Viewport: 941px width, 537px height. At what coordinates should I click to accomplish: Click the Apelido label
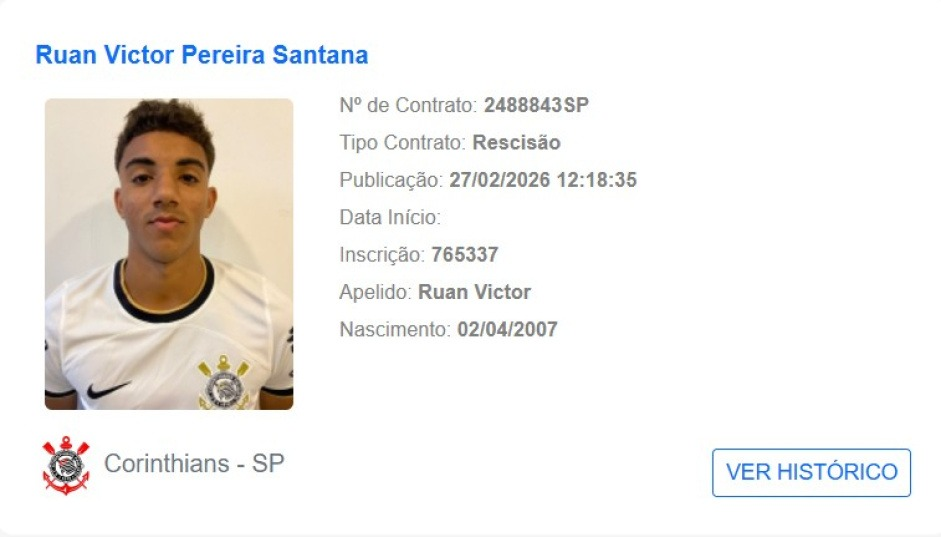pos(376,292)
